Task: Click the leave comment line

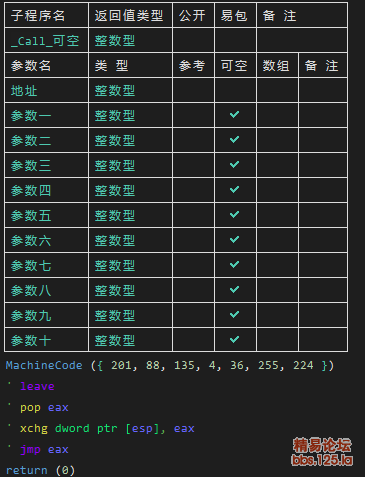Action: (37, 386)
